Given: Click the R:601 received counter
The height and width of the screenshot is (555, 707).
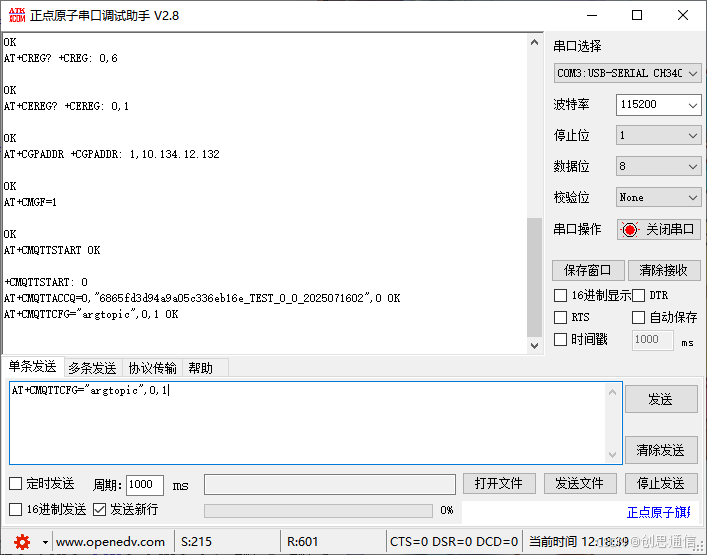Looking at the screenshot, I should (x=303, y=541).
